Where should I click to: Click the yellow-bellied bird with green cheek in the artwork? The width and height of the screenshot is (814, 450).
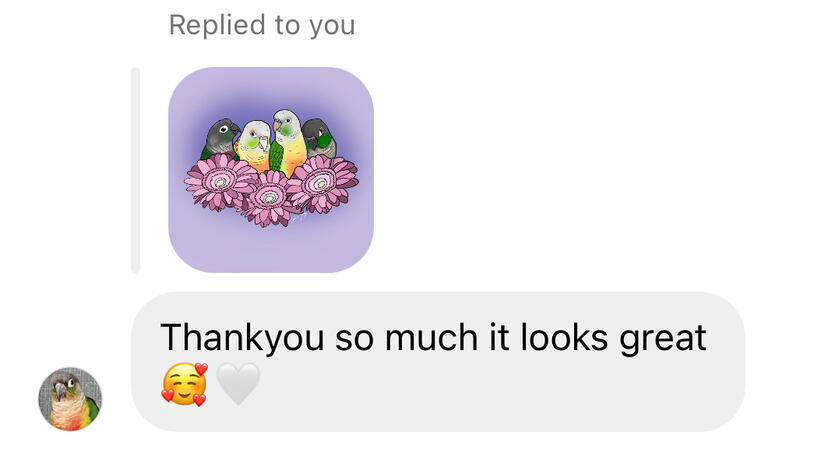coord(287,141)
